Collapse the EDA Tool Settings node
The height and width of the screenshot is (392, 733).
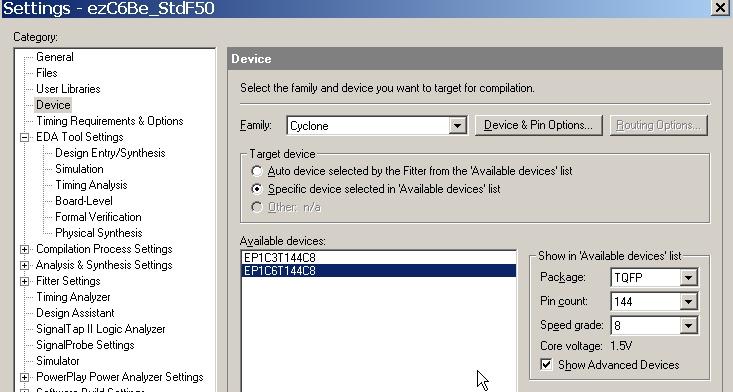pos(24,137)
